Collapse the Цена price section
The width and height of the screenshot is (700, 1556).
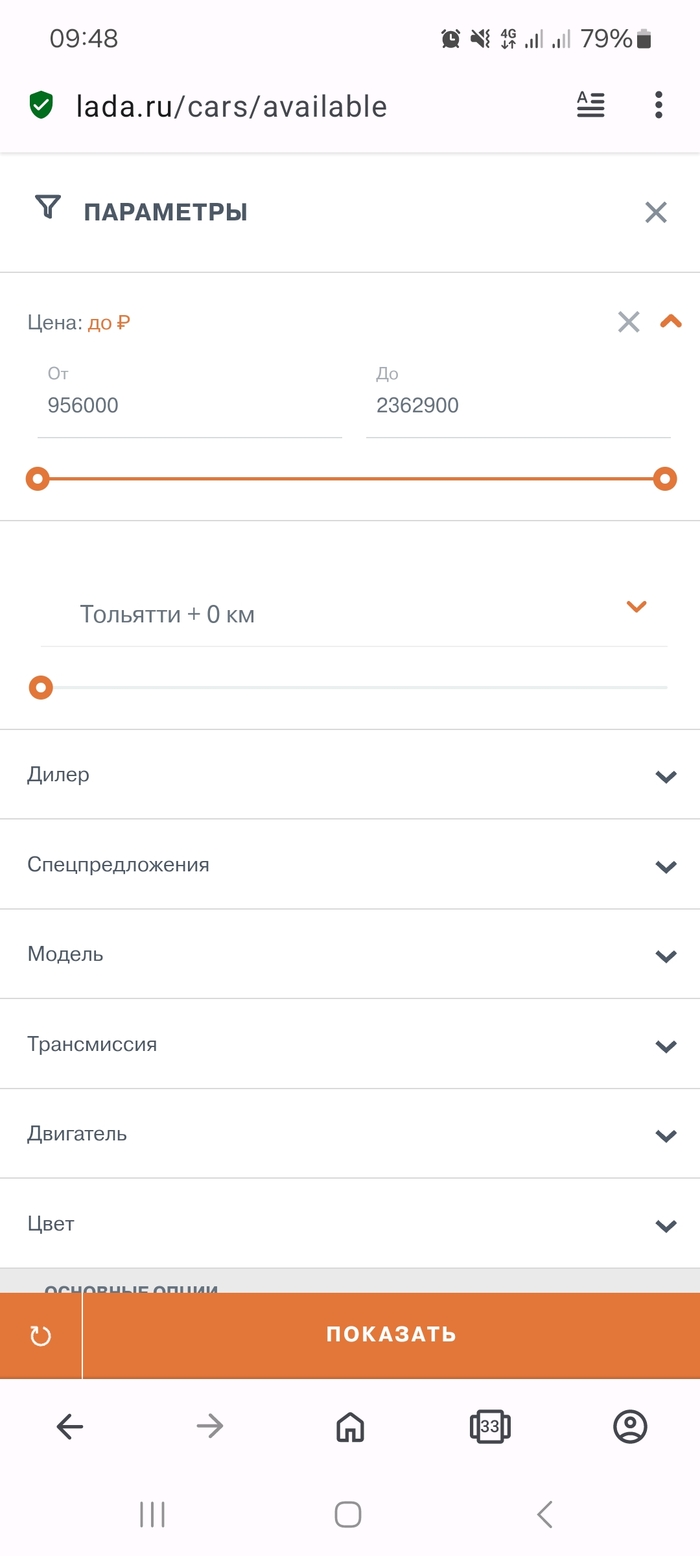[x=671, y=322]
